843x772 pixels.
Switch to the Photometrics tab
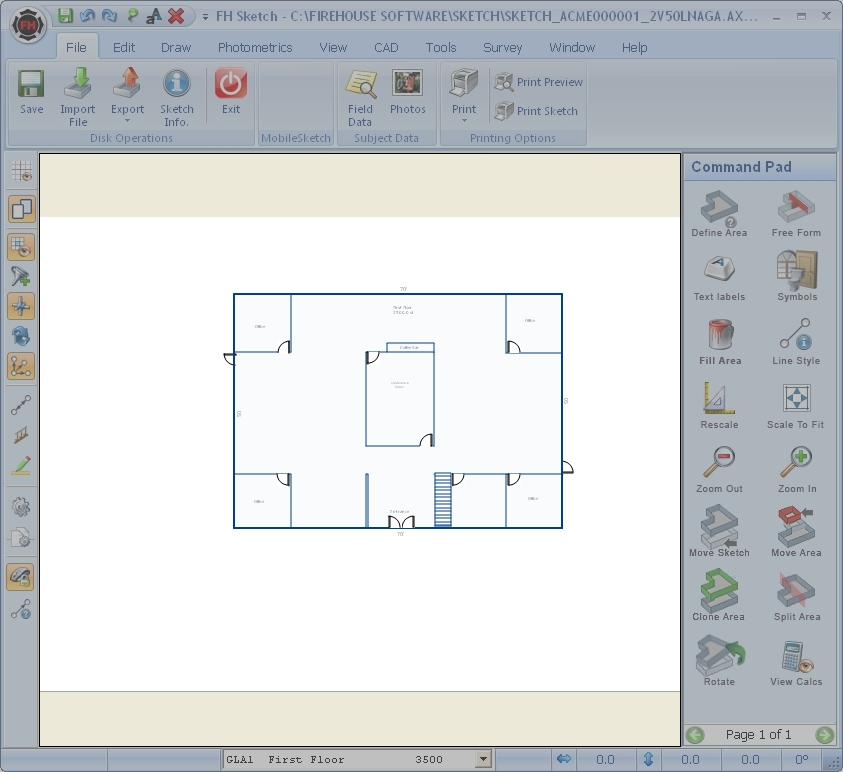255,47
